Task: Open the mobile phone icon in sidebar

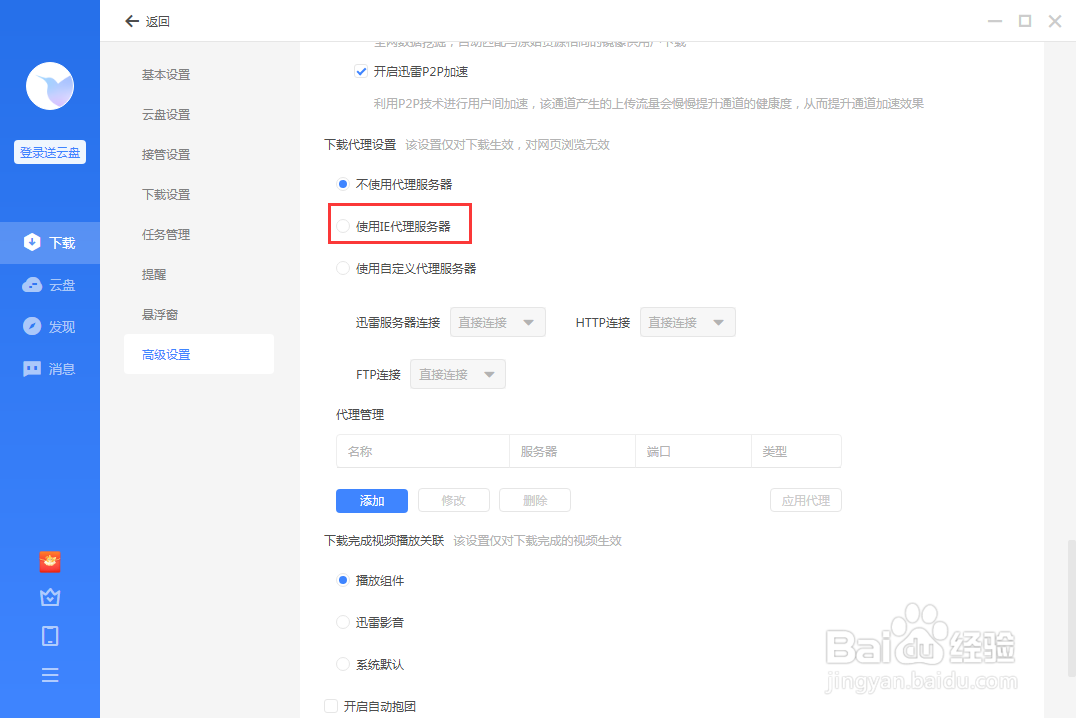Action: pyautogui.click(x=49, y=636)
